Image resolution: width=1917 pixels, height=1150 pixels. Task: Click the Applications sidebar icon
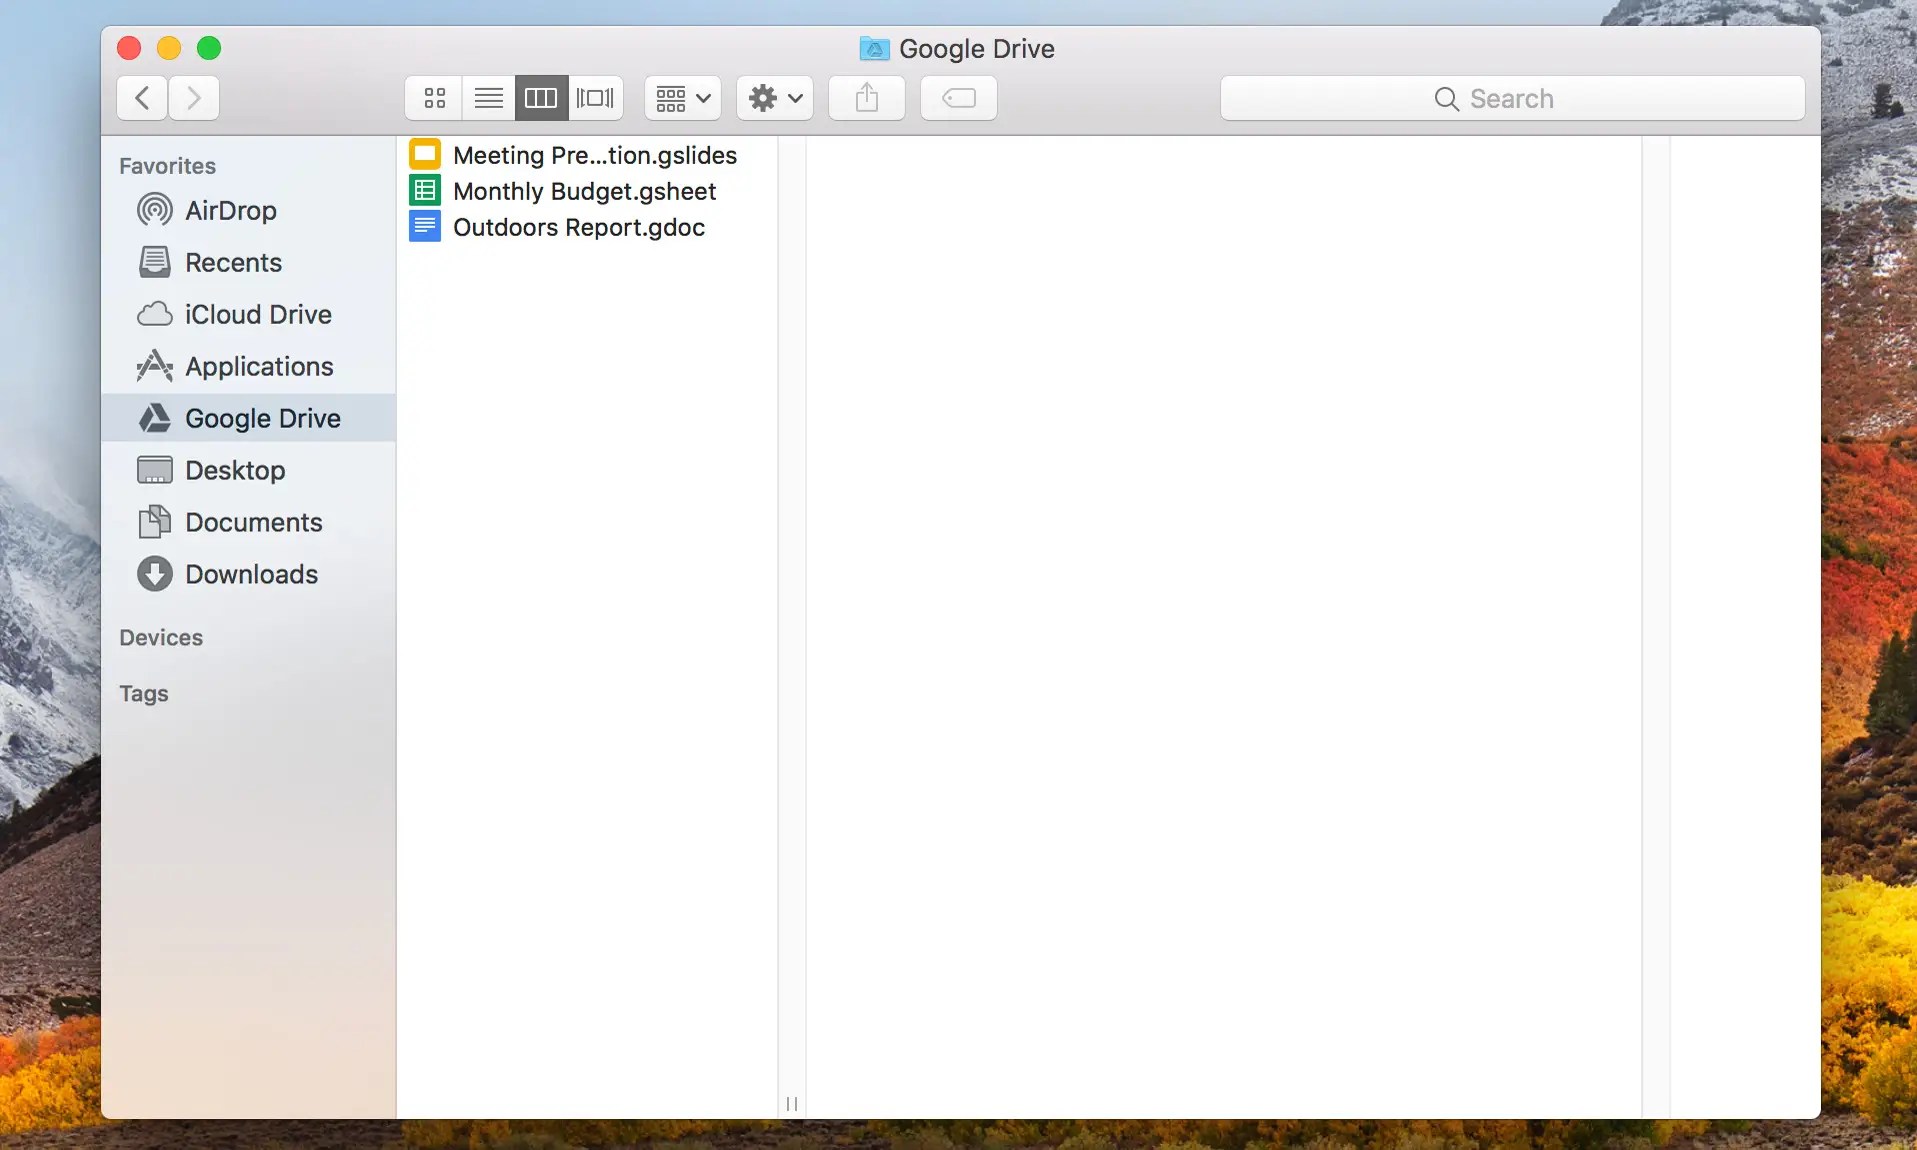[154, 366]
